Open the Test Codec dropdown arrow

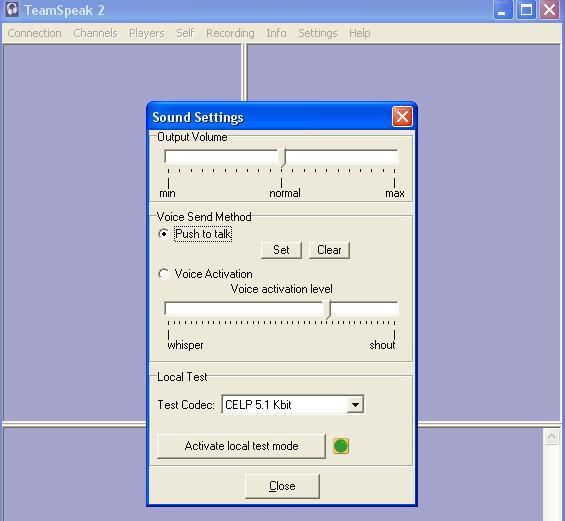pyautogui.click(x=355, y=405)
